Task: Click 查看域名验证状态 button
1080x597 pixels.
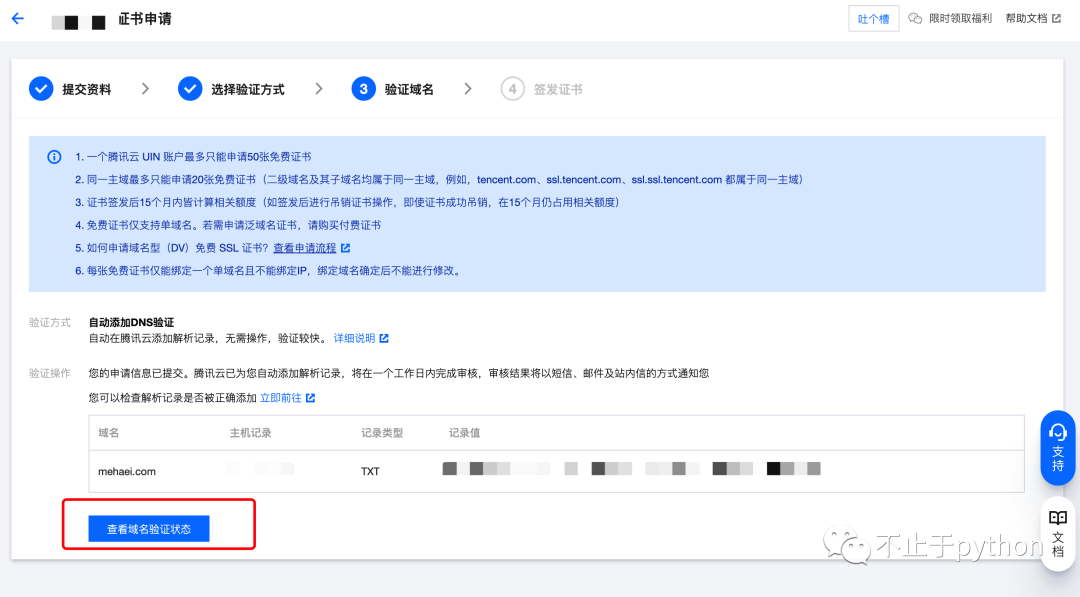Action: tap(149, 529)
